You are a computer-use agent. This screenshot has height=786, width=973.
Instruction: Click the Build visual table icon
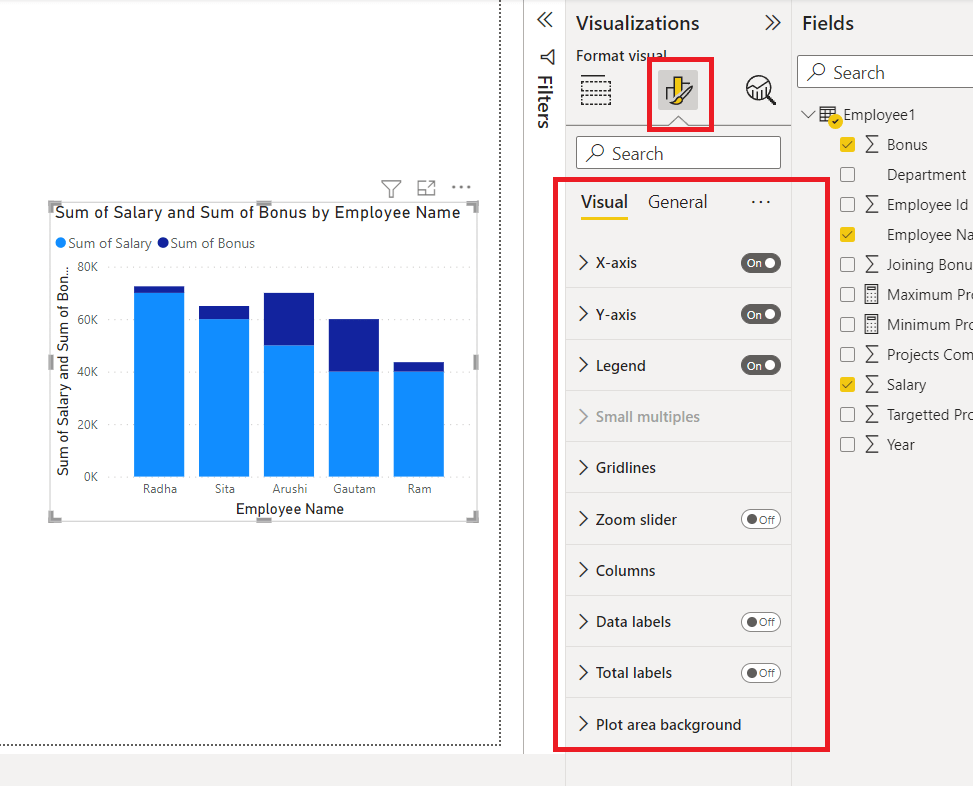[596, 90]
